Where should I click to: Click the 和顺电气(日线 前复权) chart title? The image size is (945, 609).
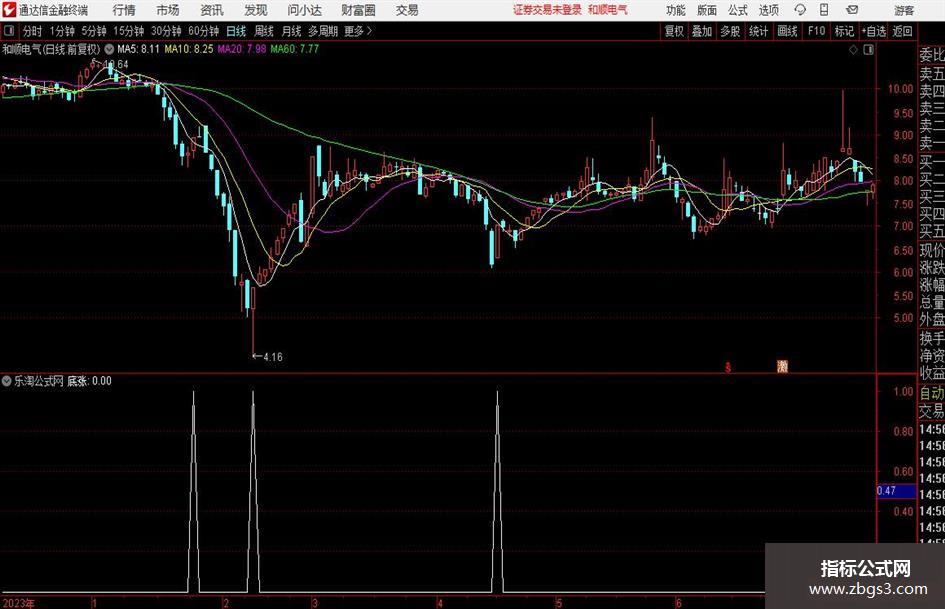click(x=51, y=49)
